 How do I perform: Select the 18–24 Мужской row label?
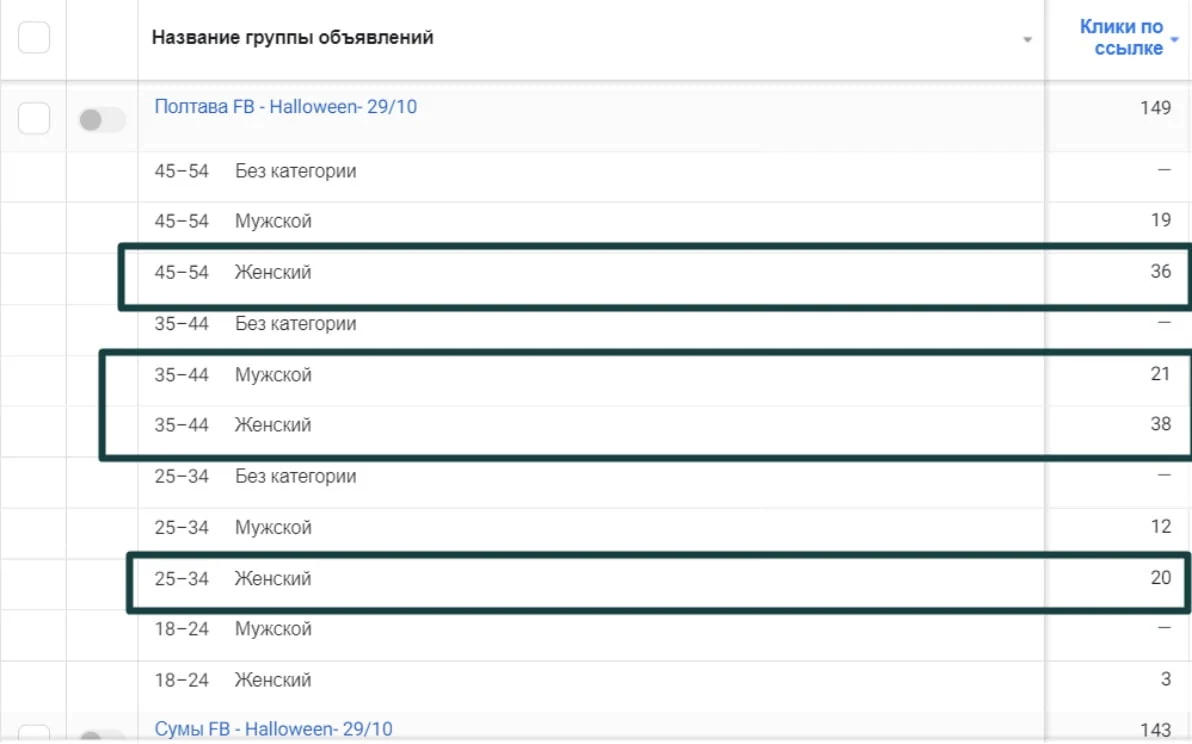pyautogui.click(x=233, y=629)
